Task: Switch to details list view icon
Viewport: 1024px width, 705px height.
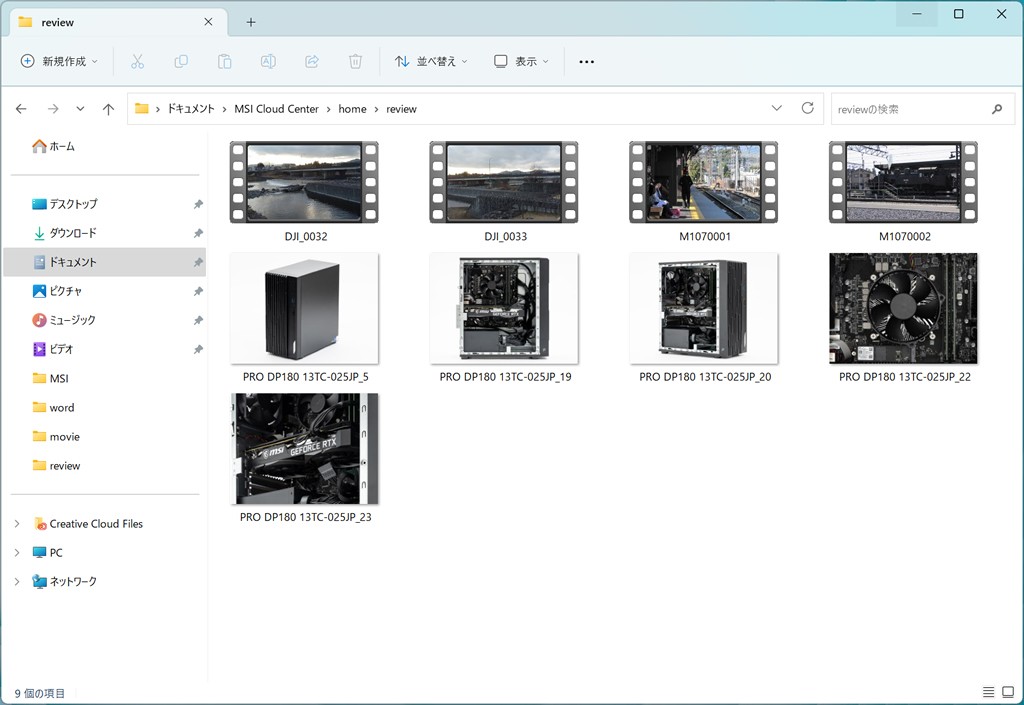Action: [988, 692]
